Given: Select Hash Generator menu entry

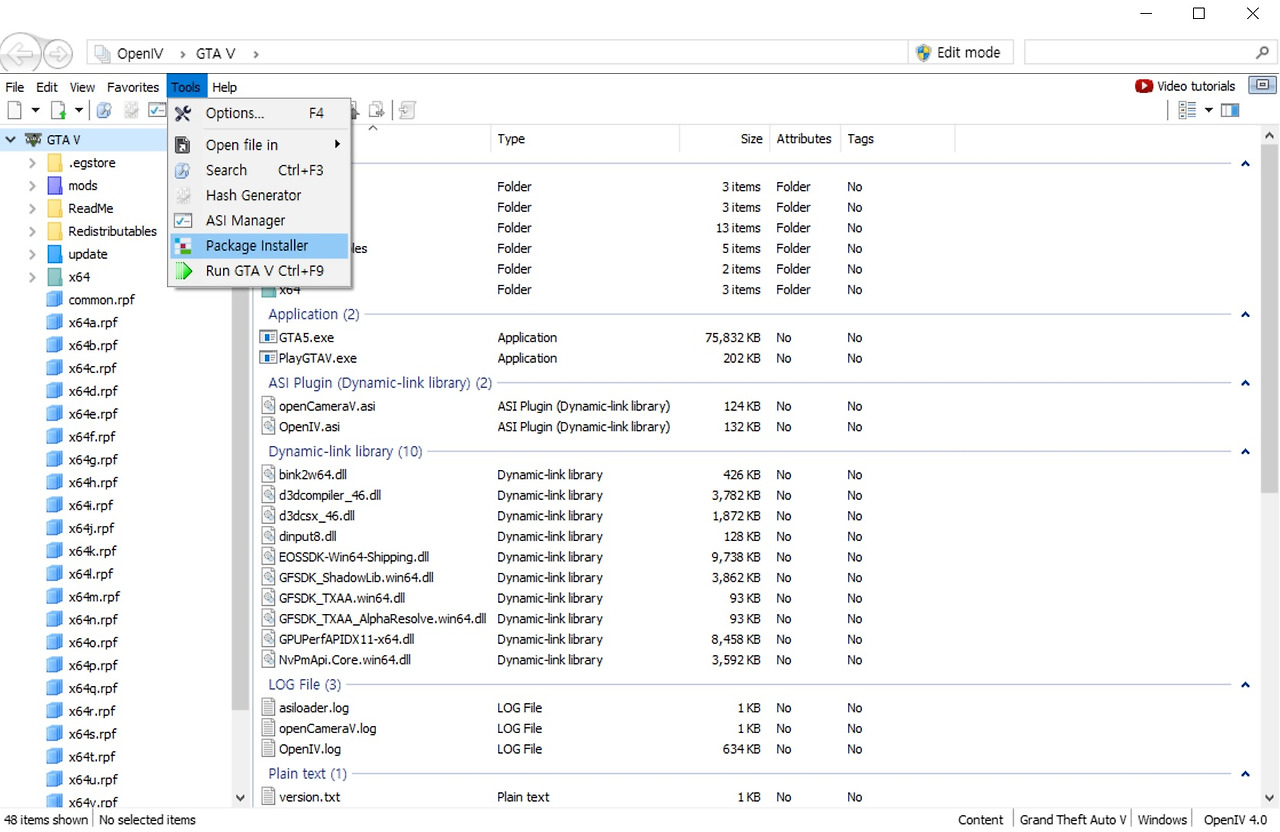Looking at the screenshot, I should pyautogui.click(x=259, y=196).
